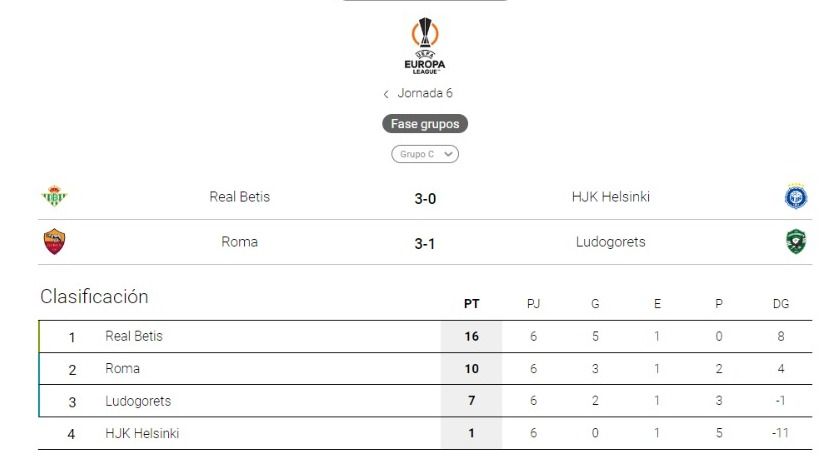This screenshot has height=470, width=828.
Task: Go to previous matchday with left chevron
Action: pyautogui.click(x=386, y=94)
